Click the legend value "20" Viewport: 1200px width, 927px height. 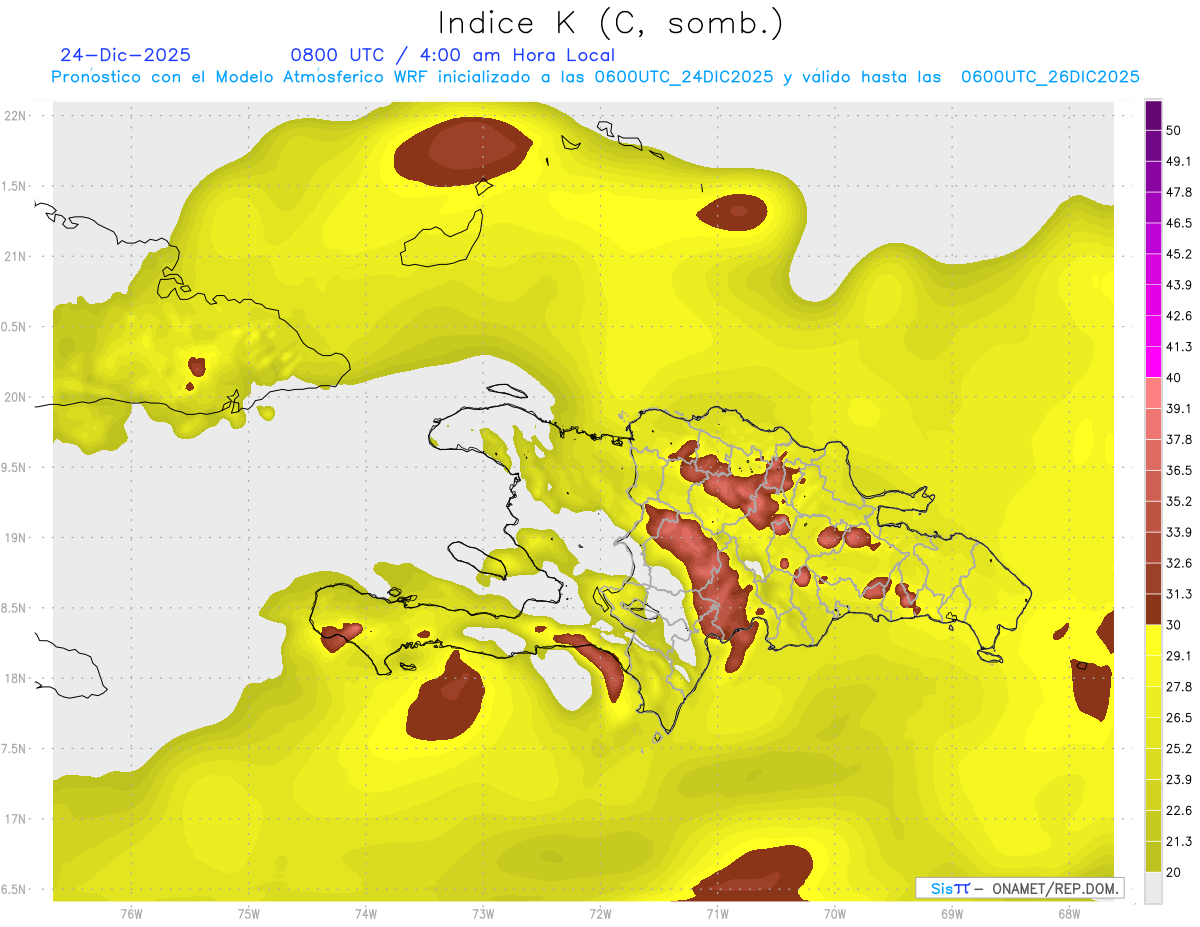click(x=1174, y=872)
